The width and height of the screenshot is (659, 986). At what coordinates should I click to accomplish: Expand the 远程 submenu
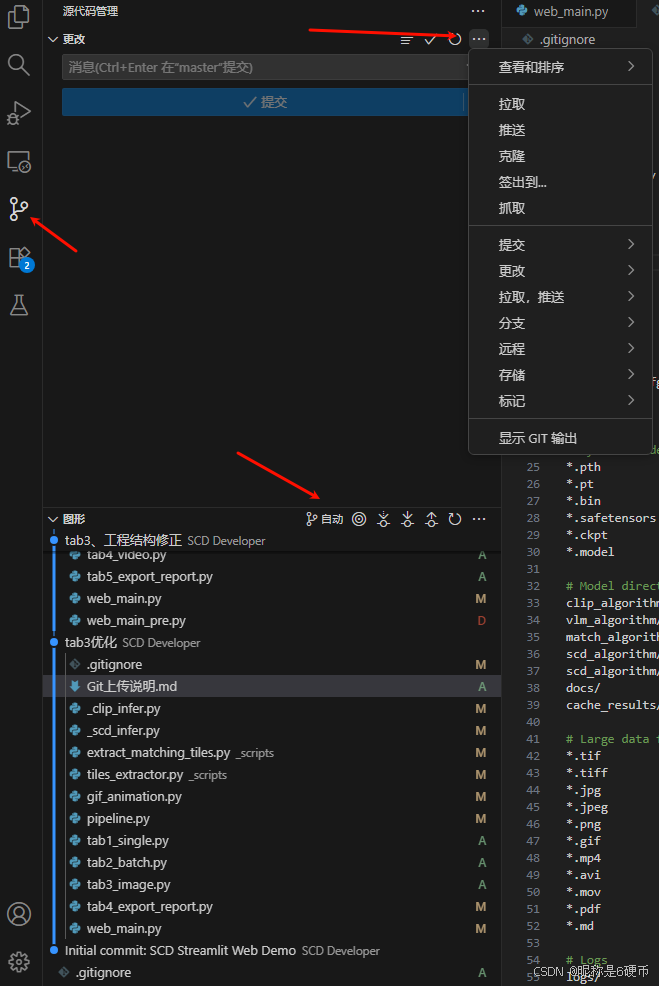(560, 349)
